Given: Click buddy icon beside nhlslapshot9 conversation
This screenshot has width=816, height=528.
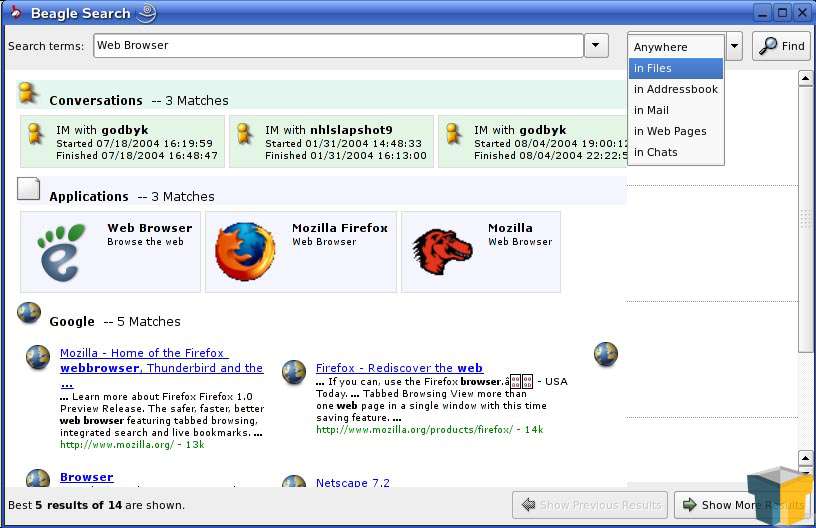Looking at the screenshot, I should point(244,133).
